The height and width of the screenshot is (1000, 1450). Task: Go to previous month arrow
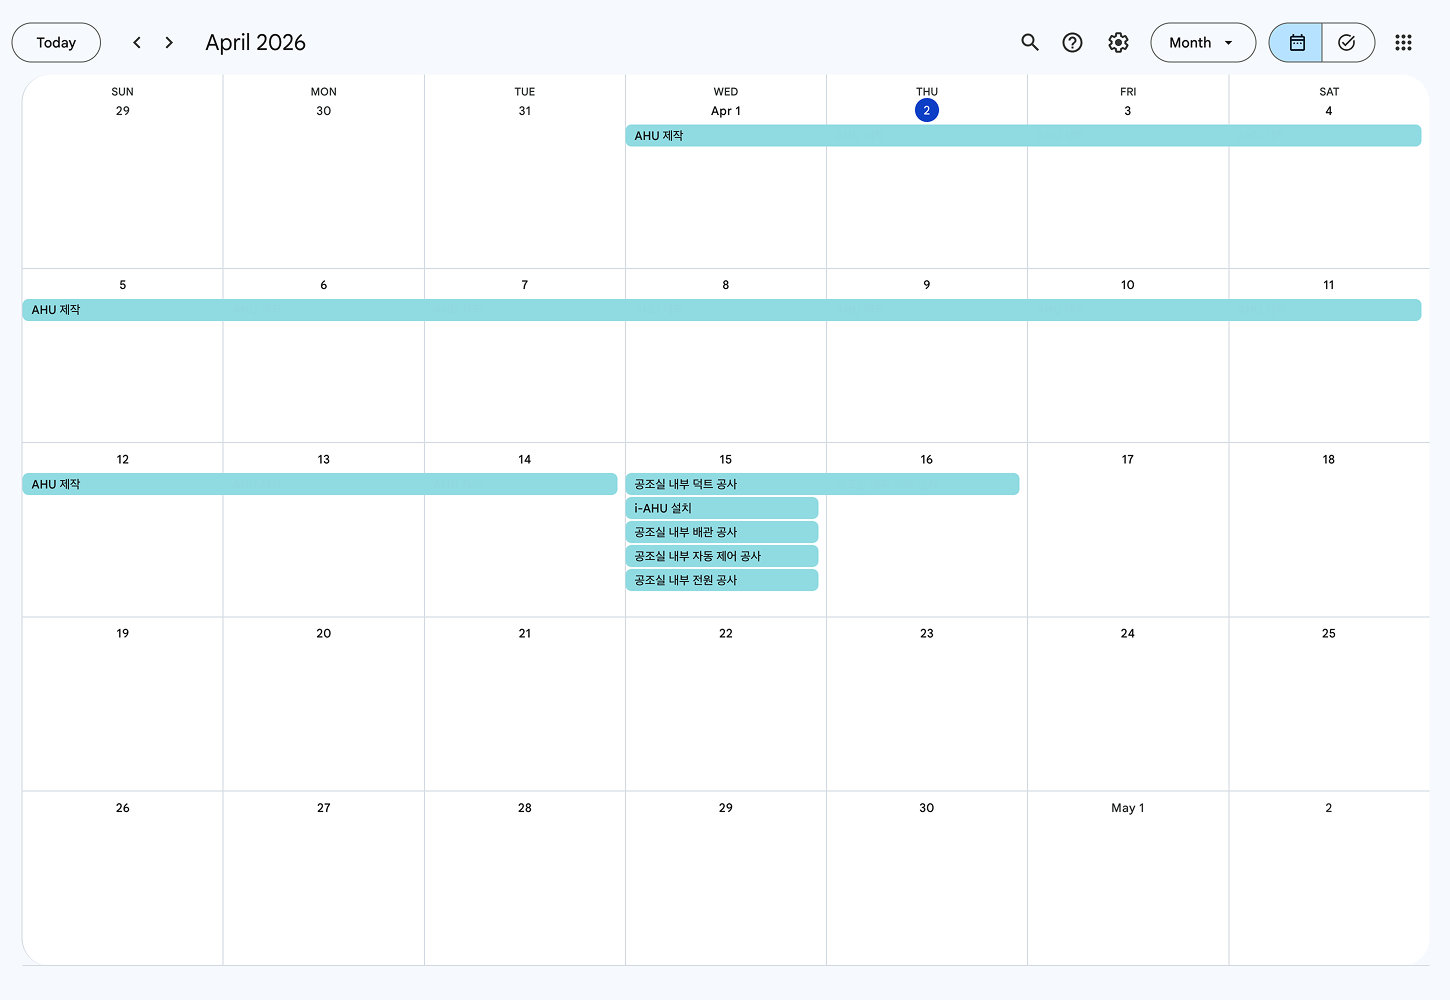point(137,42)
